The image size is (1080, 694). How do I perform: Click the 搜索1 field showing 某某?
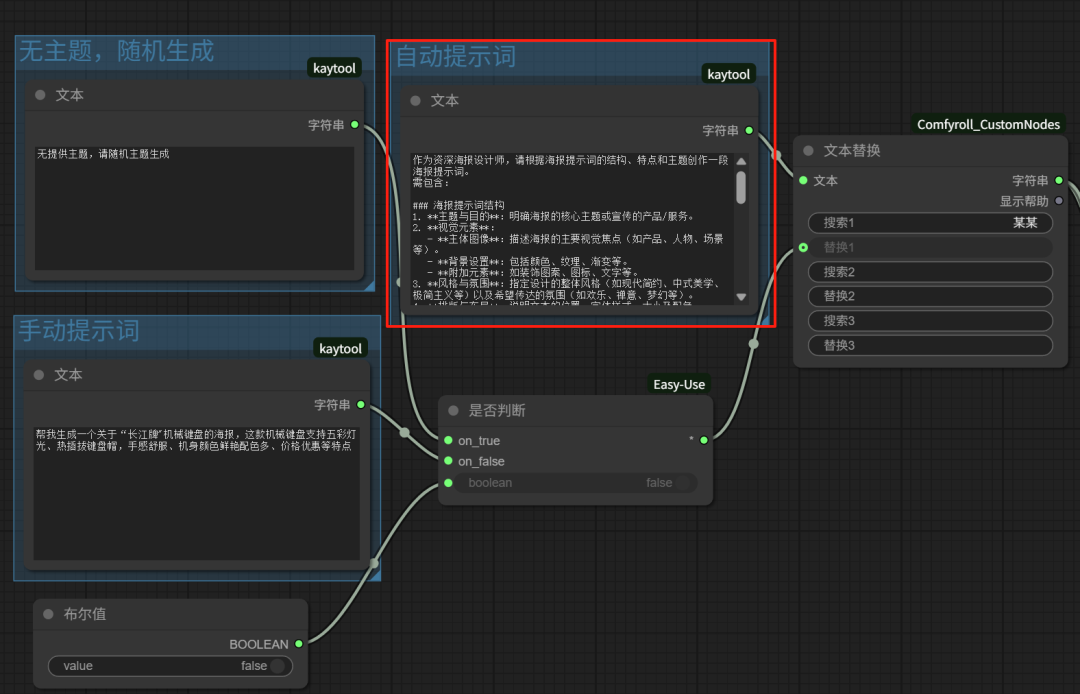(x=930, y=222)
